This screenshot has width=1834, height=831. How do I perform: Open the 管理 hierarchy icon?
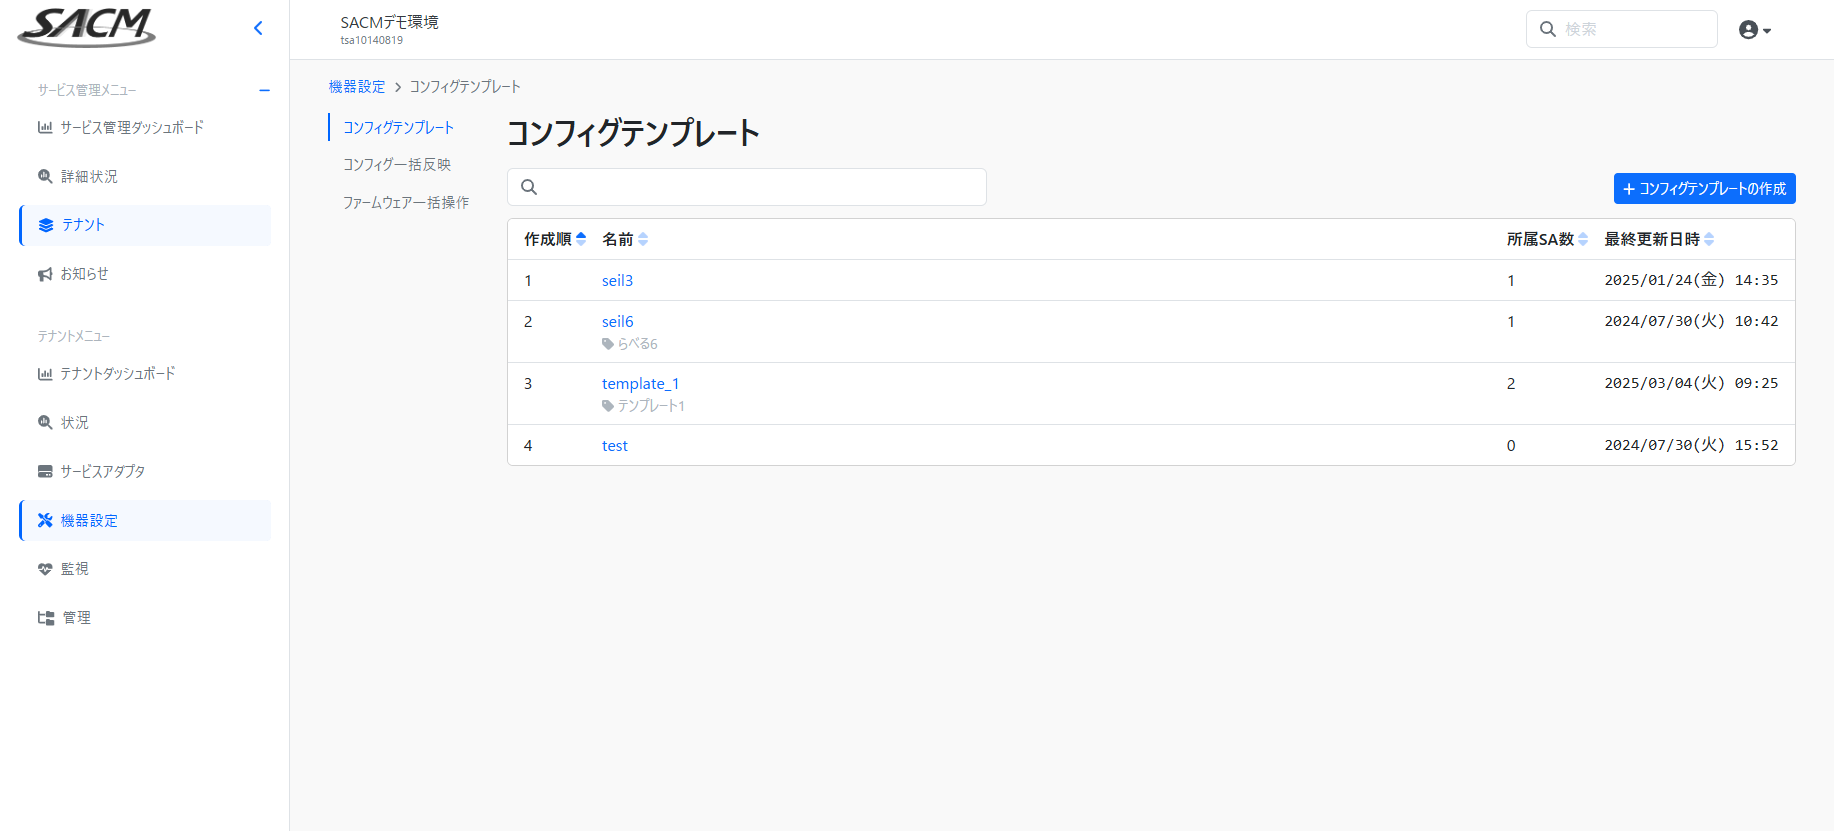pyautogui.click(x=46, y=618)
